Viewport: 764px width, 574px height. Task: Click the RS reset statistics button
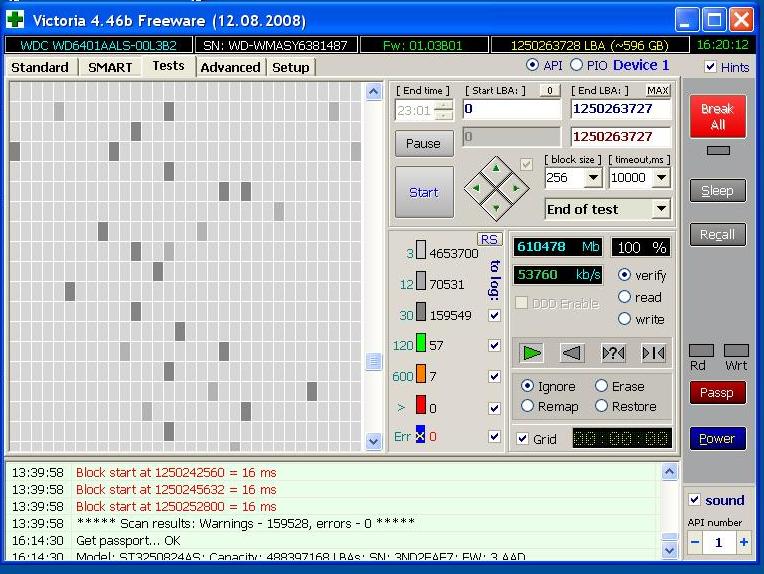(489, 239)
